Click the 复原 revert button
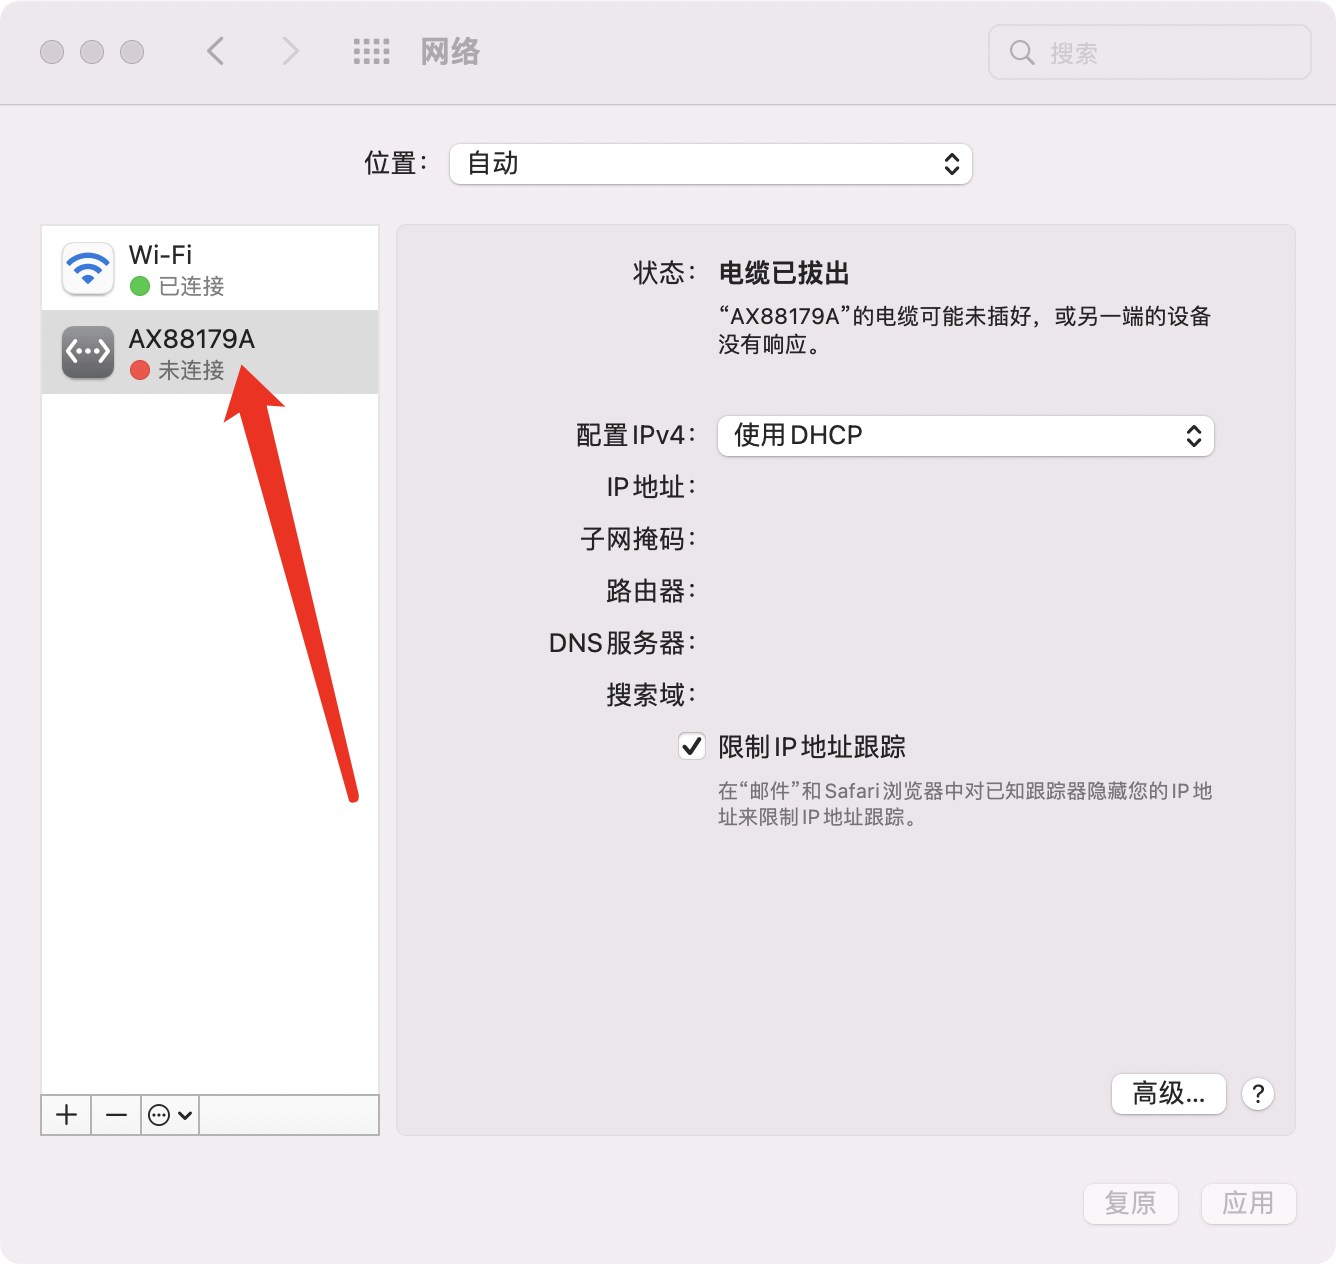 coord(1131,1203)
